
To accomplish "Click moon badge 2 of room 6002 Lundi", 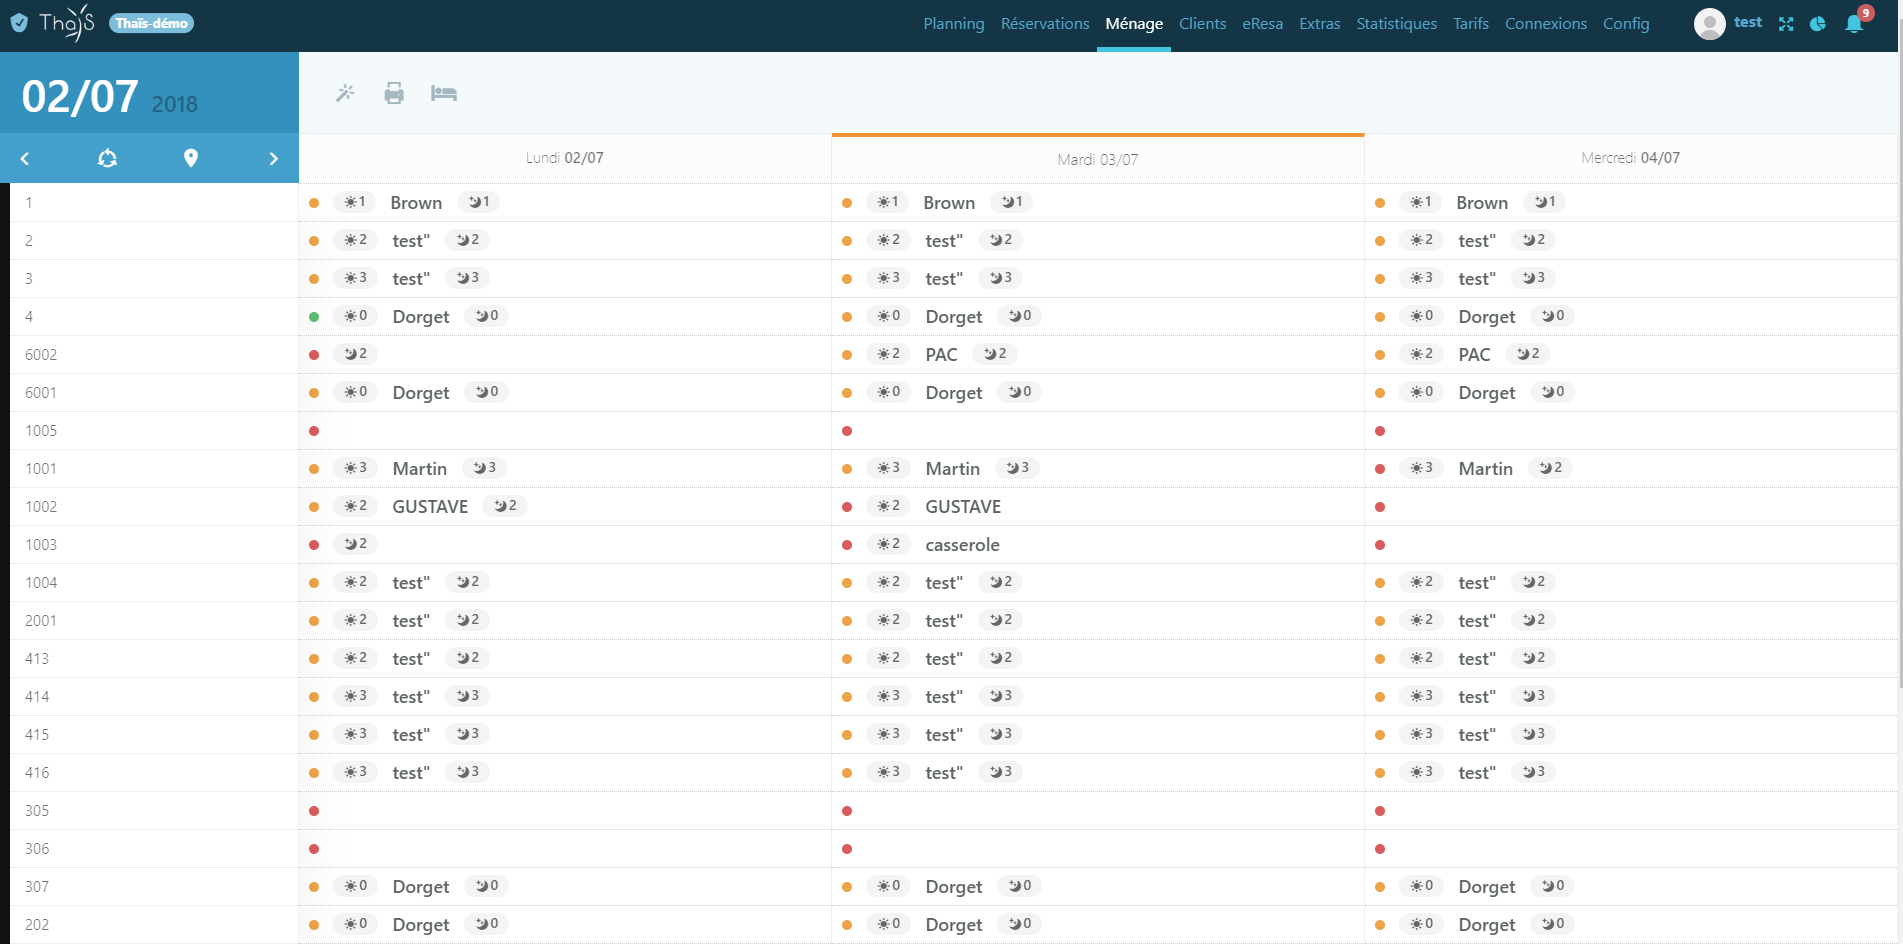I will tap(355, 354).
